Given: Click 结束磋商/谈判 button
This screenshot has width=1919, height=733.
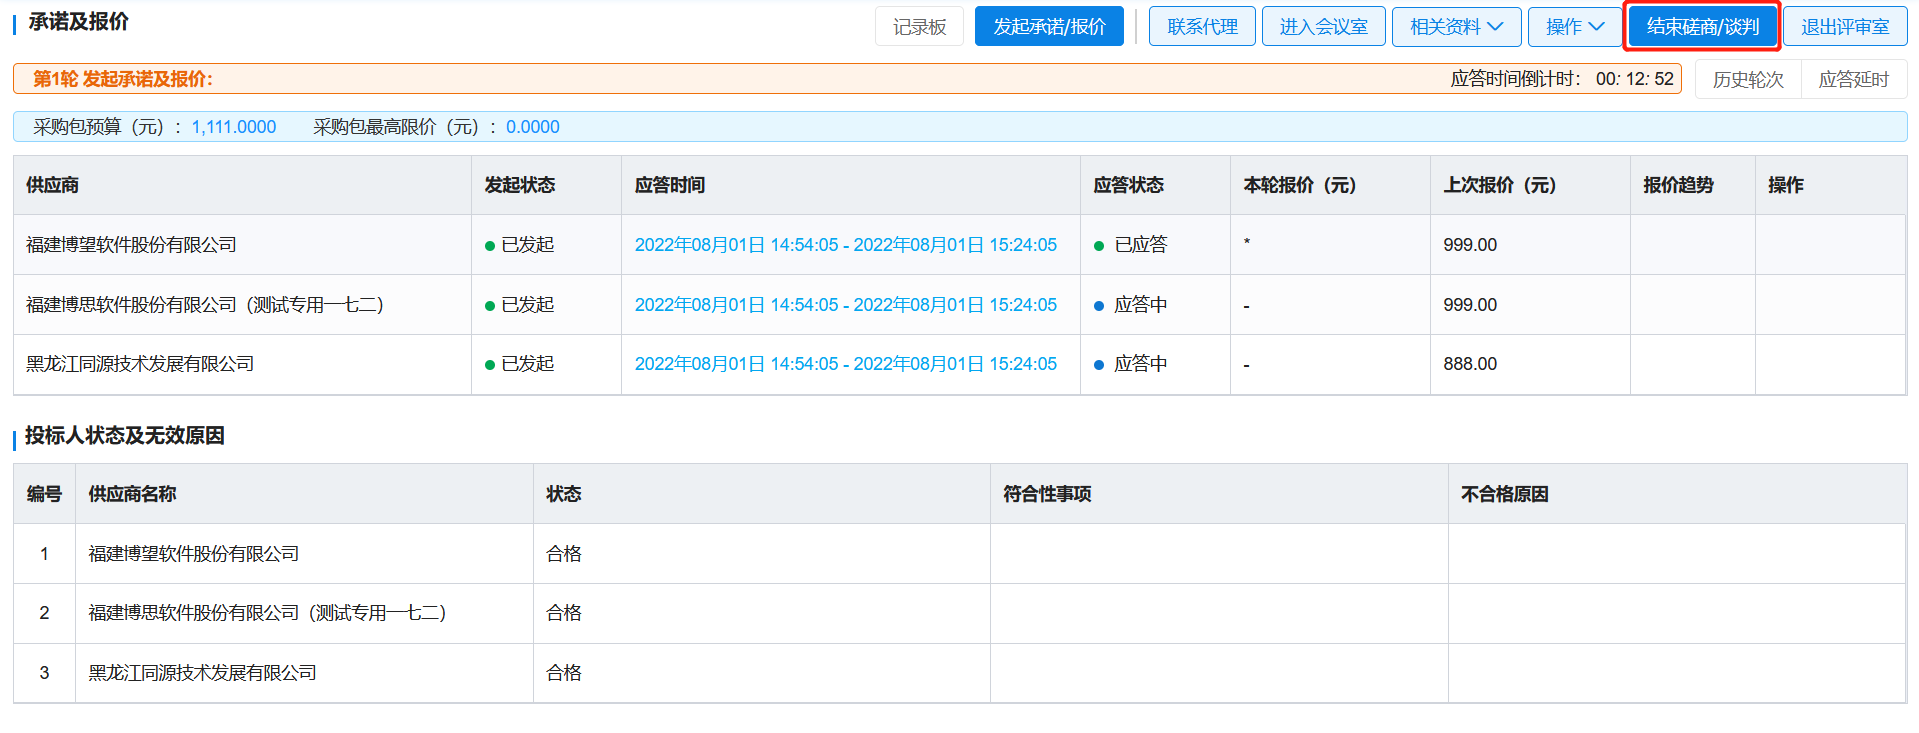Looking at the screenshot, I should [x=1702, y=27].
